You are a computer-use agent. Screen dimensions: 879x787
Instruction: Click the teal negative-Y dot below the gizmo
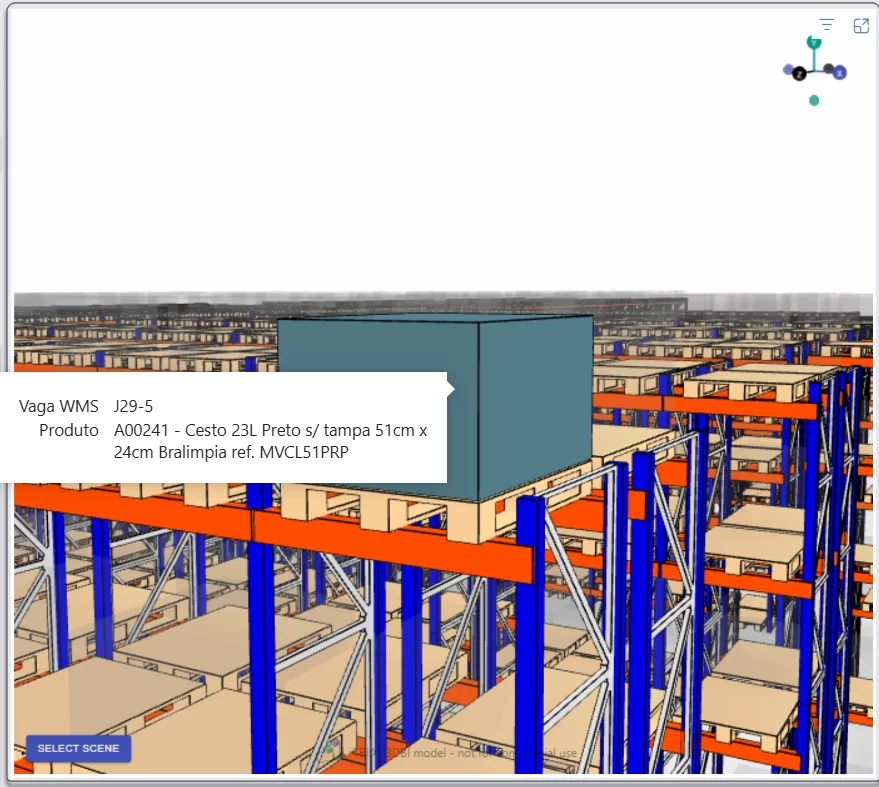(x=814, y=100)
